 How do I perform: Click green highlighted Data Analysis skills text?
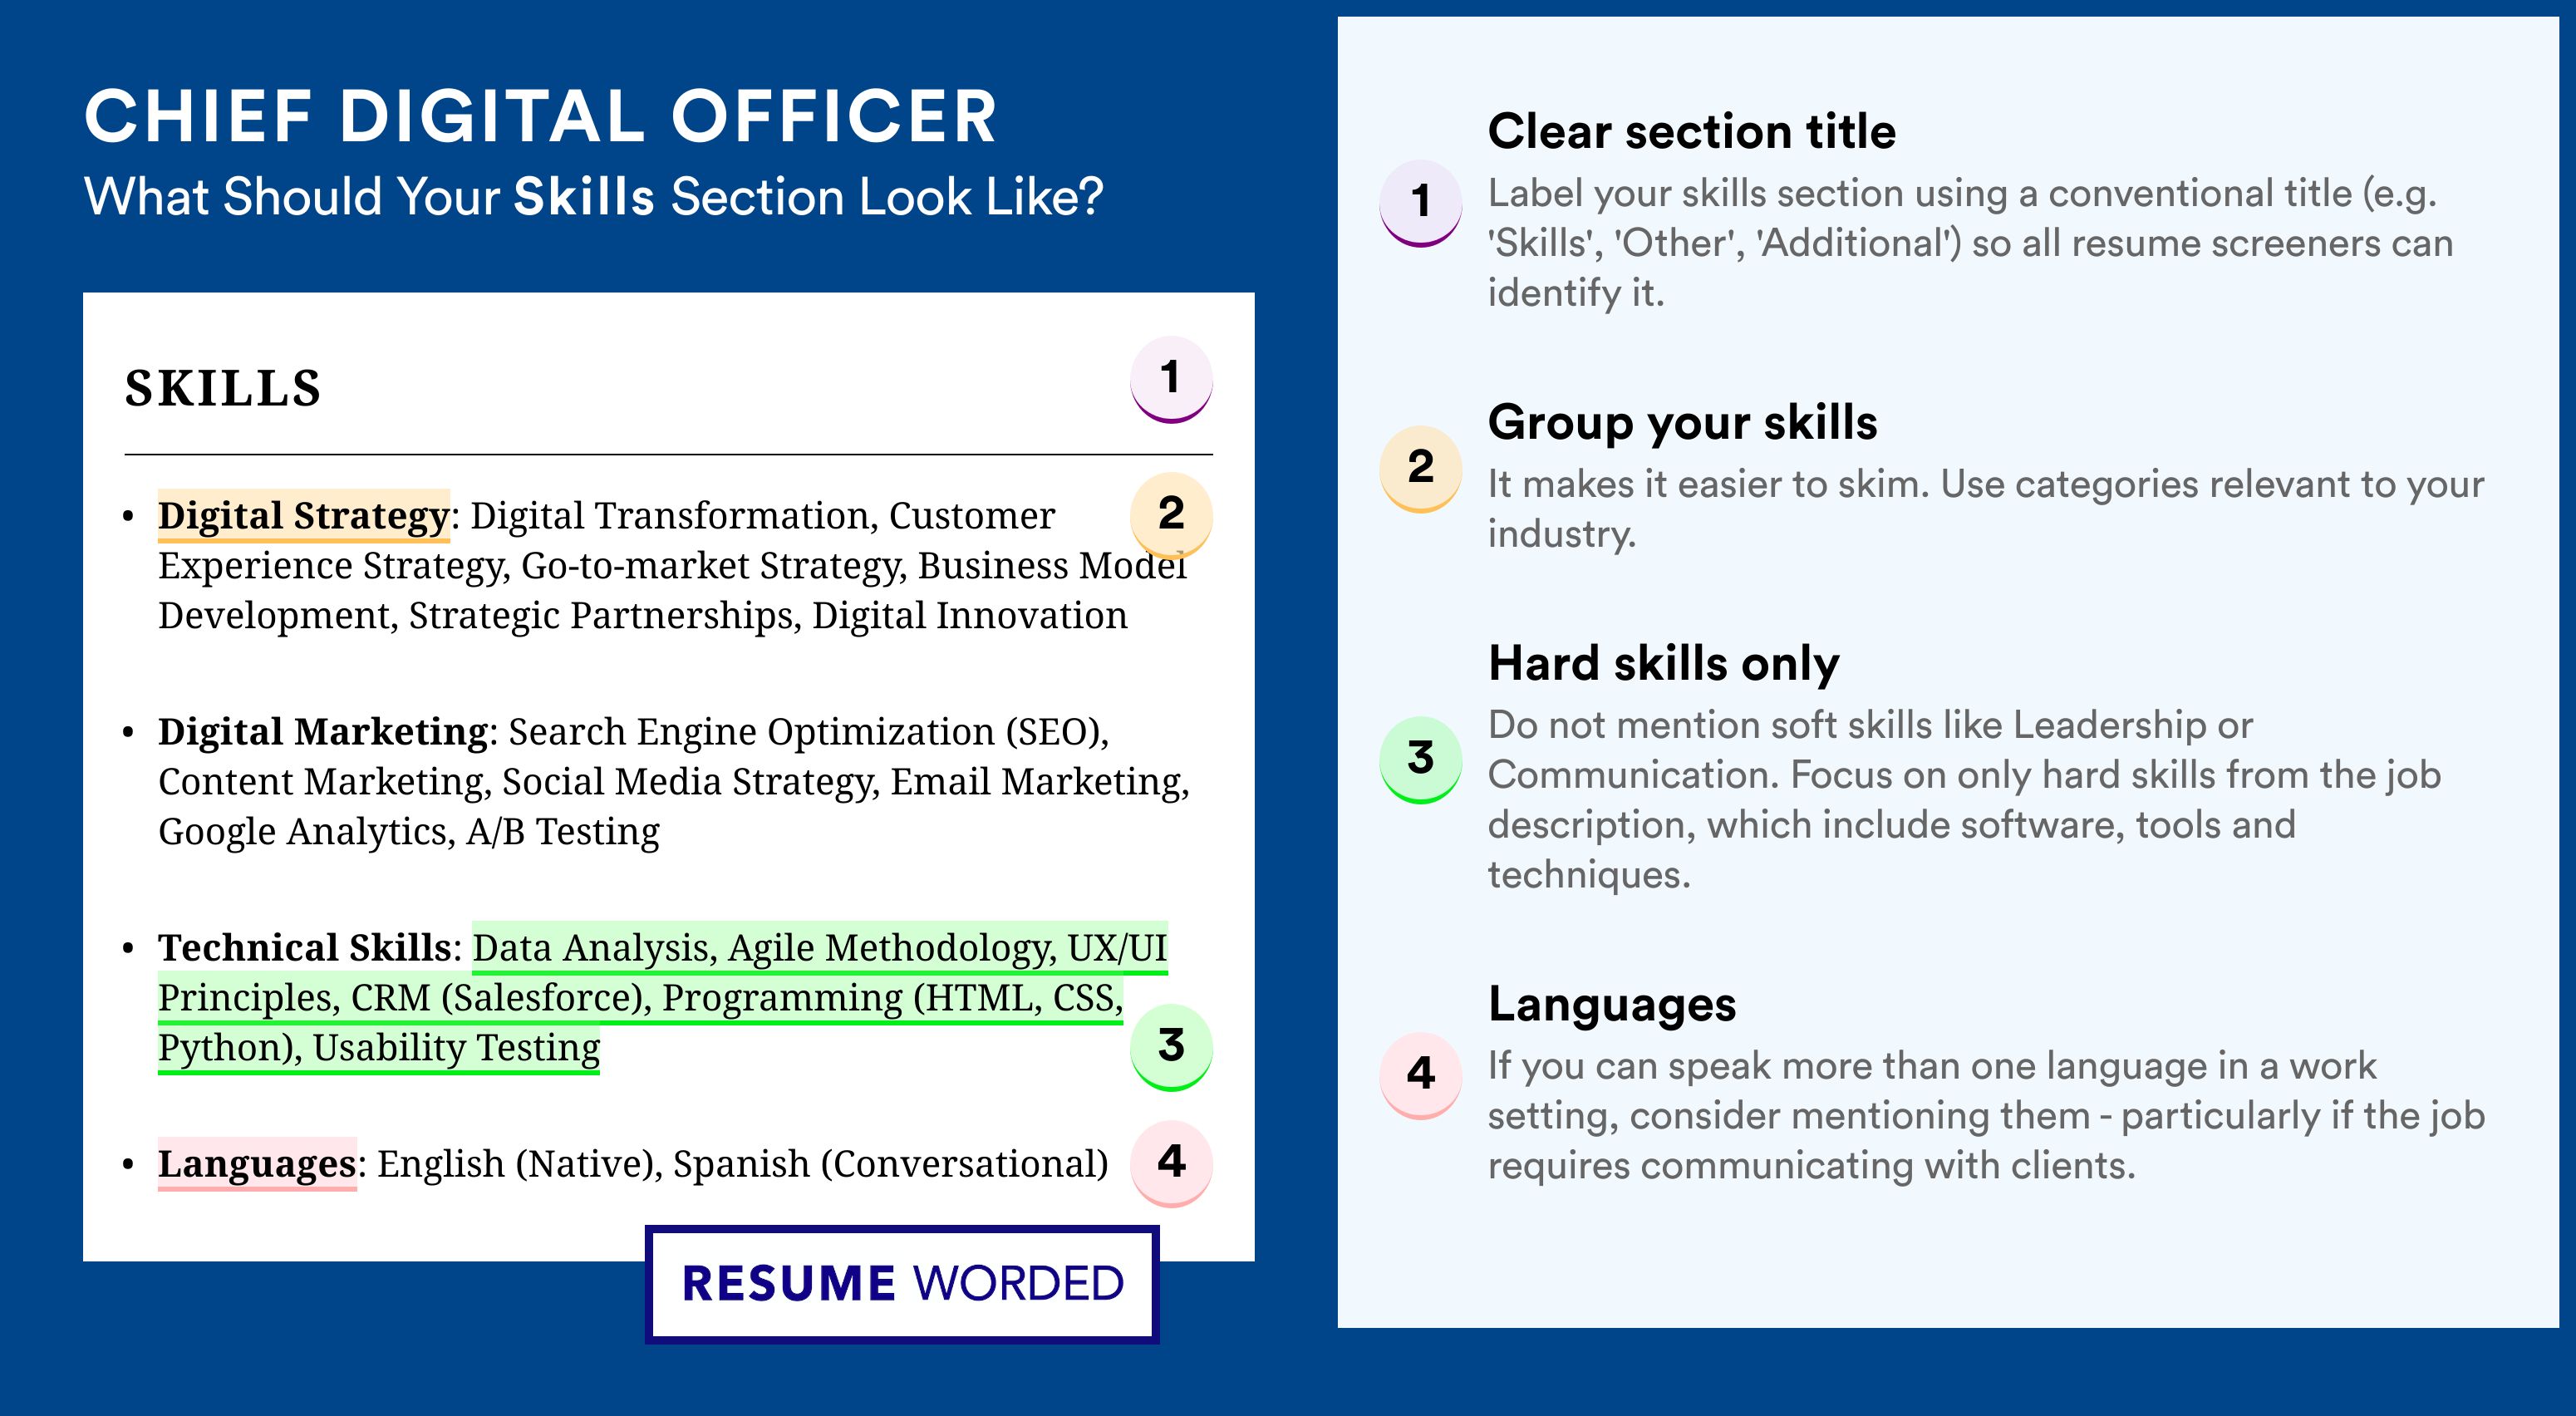[662, 998]
